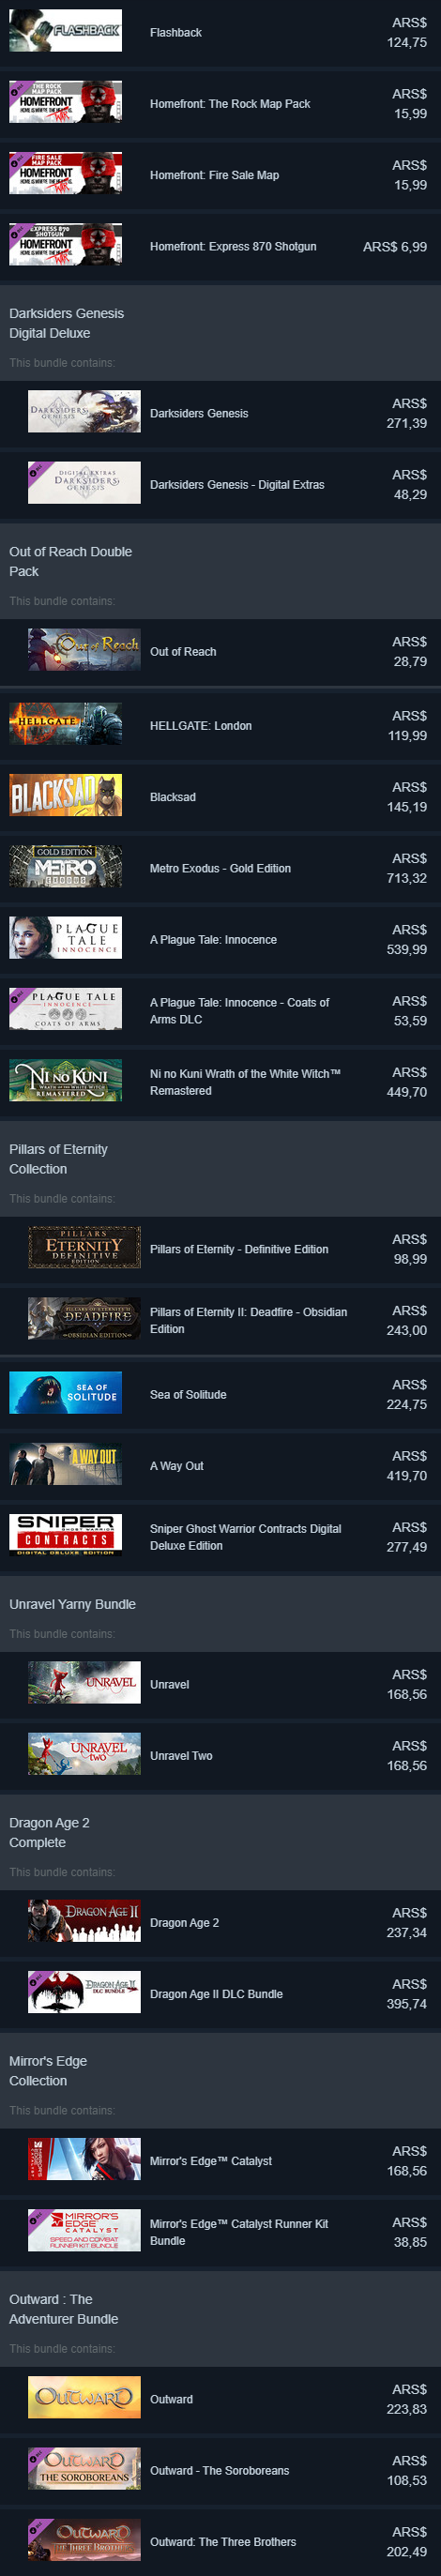Click Homefront: The Rock Map Pack title

[230, 104]
